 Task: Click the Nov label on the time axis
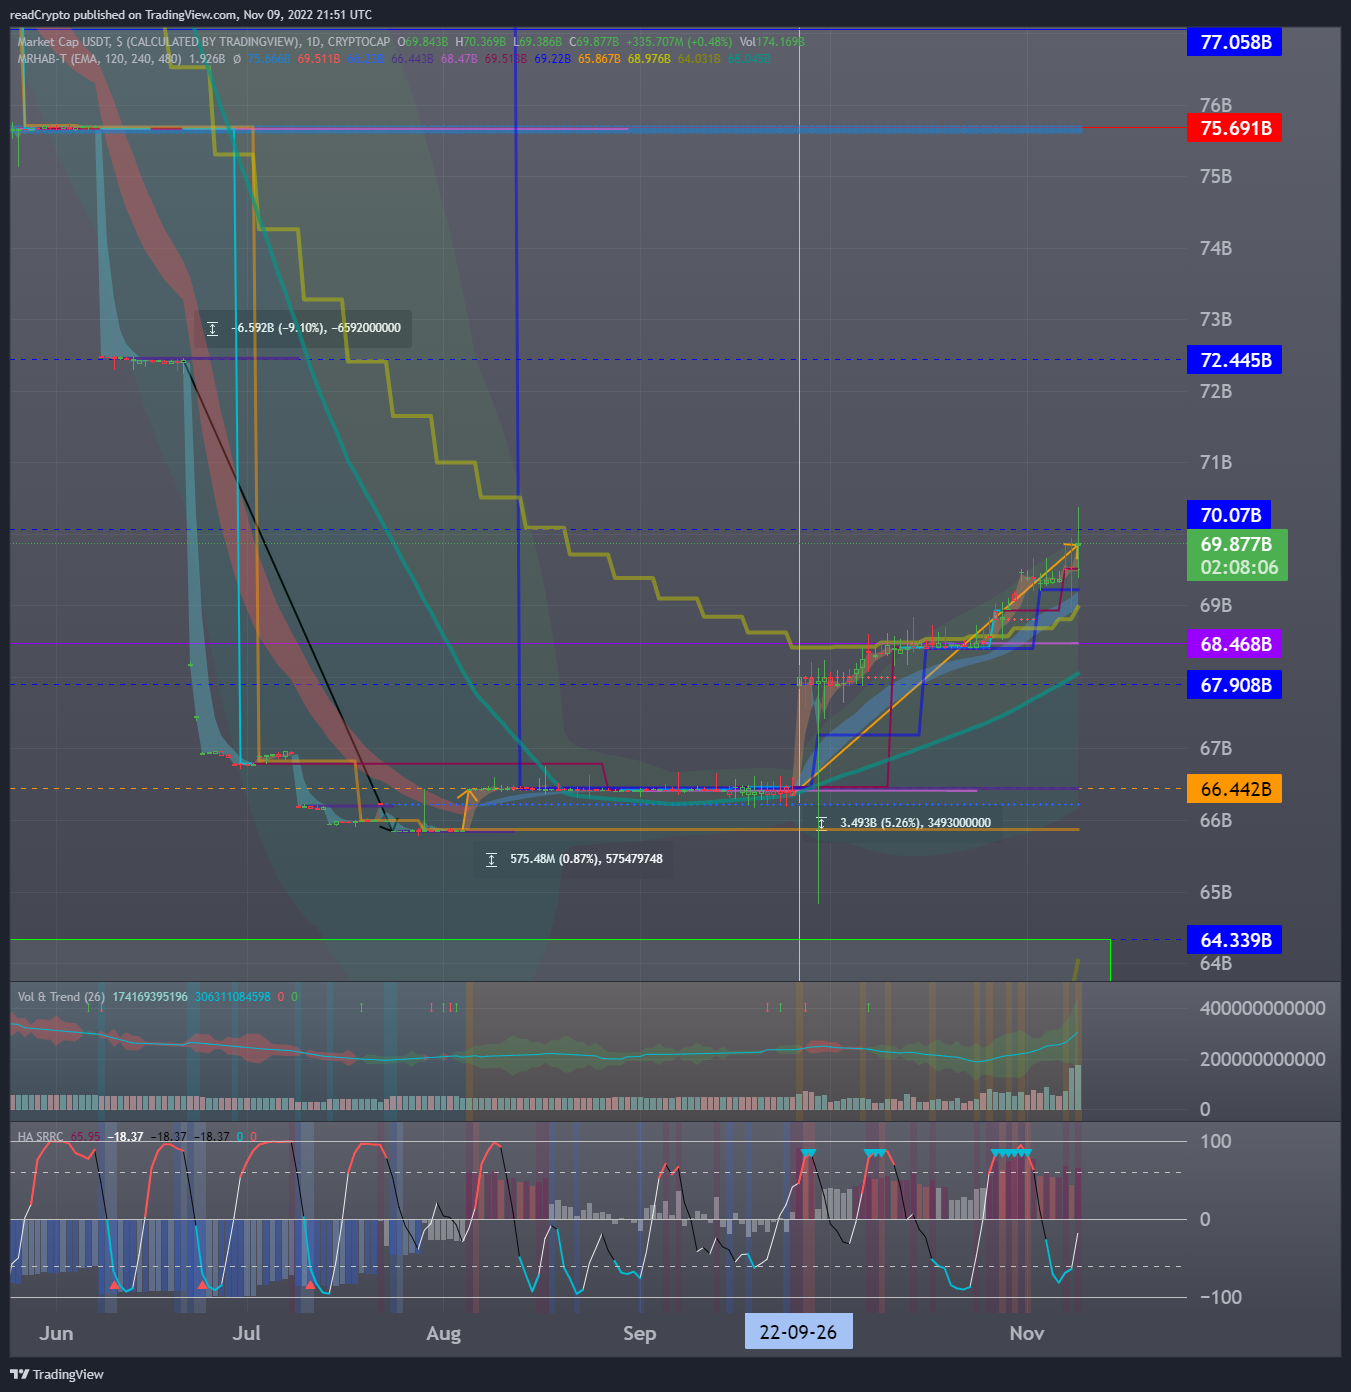point(1027,1333)
